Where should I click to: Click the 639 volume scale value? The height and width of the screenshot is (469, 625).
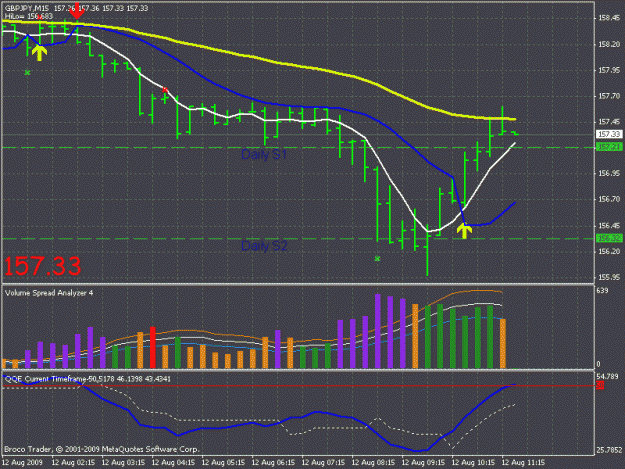coord(602,291)
